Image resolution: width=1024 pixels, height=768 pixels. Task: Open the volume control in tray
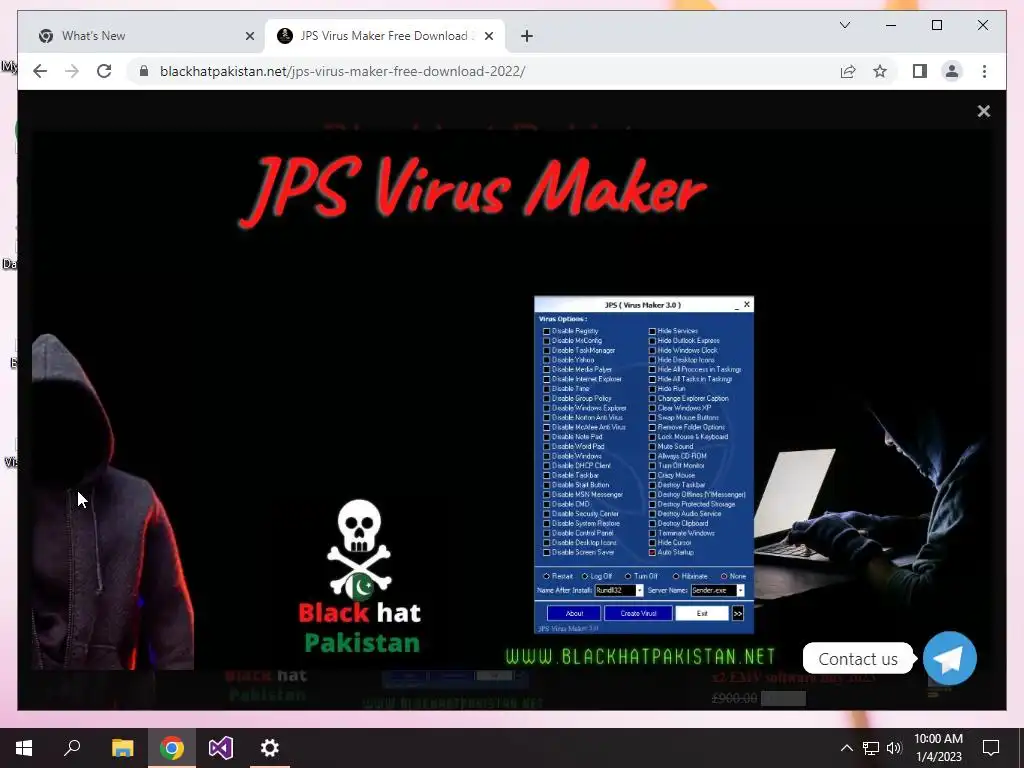click(894, 748)
